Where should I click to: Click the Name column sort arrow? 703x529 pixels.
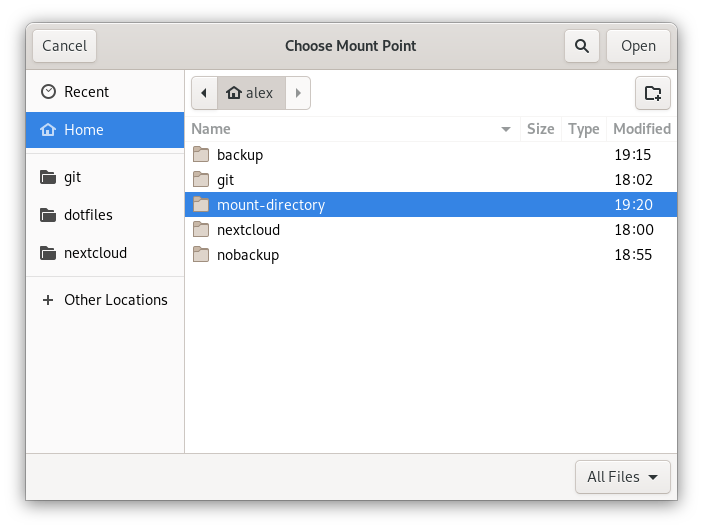[x=506, y=129]
